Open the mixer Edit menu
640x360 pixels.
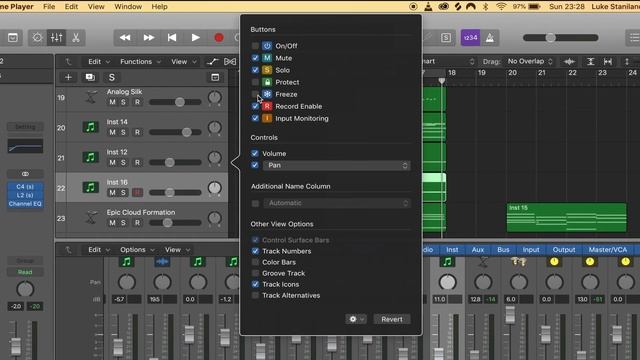coord(99,250)
